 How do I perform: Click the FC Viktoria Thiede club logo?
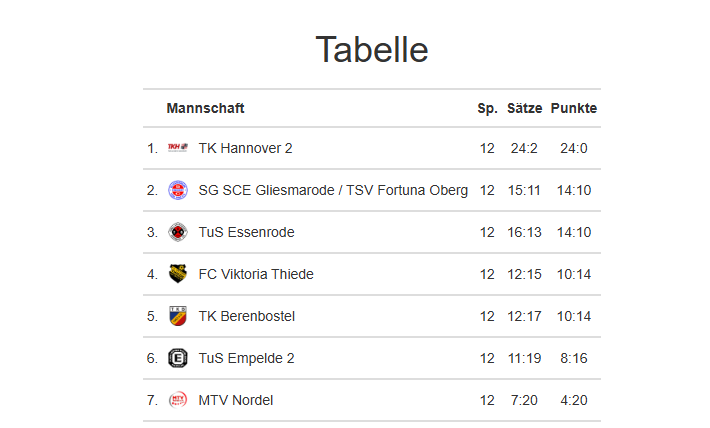[178, 274]
